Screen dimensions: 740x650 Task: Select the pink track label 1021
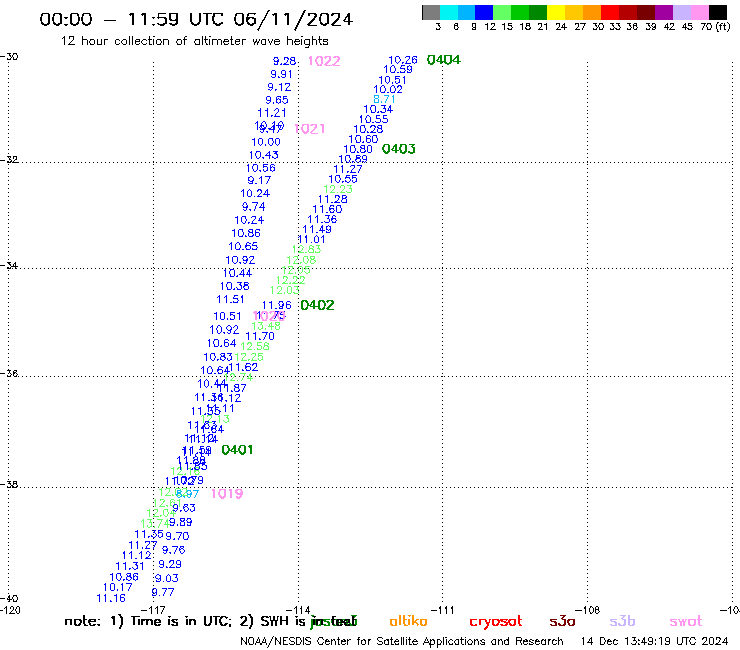tap(310, 129)
